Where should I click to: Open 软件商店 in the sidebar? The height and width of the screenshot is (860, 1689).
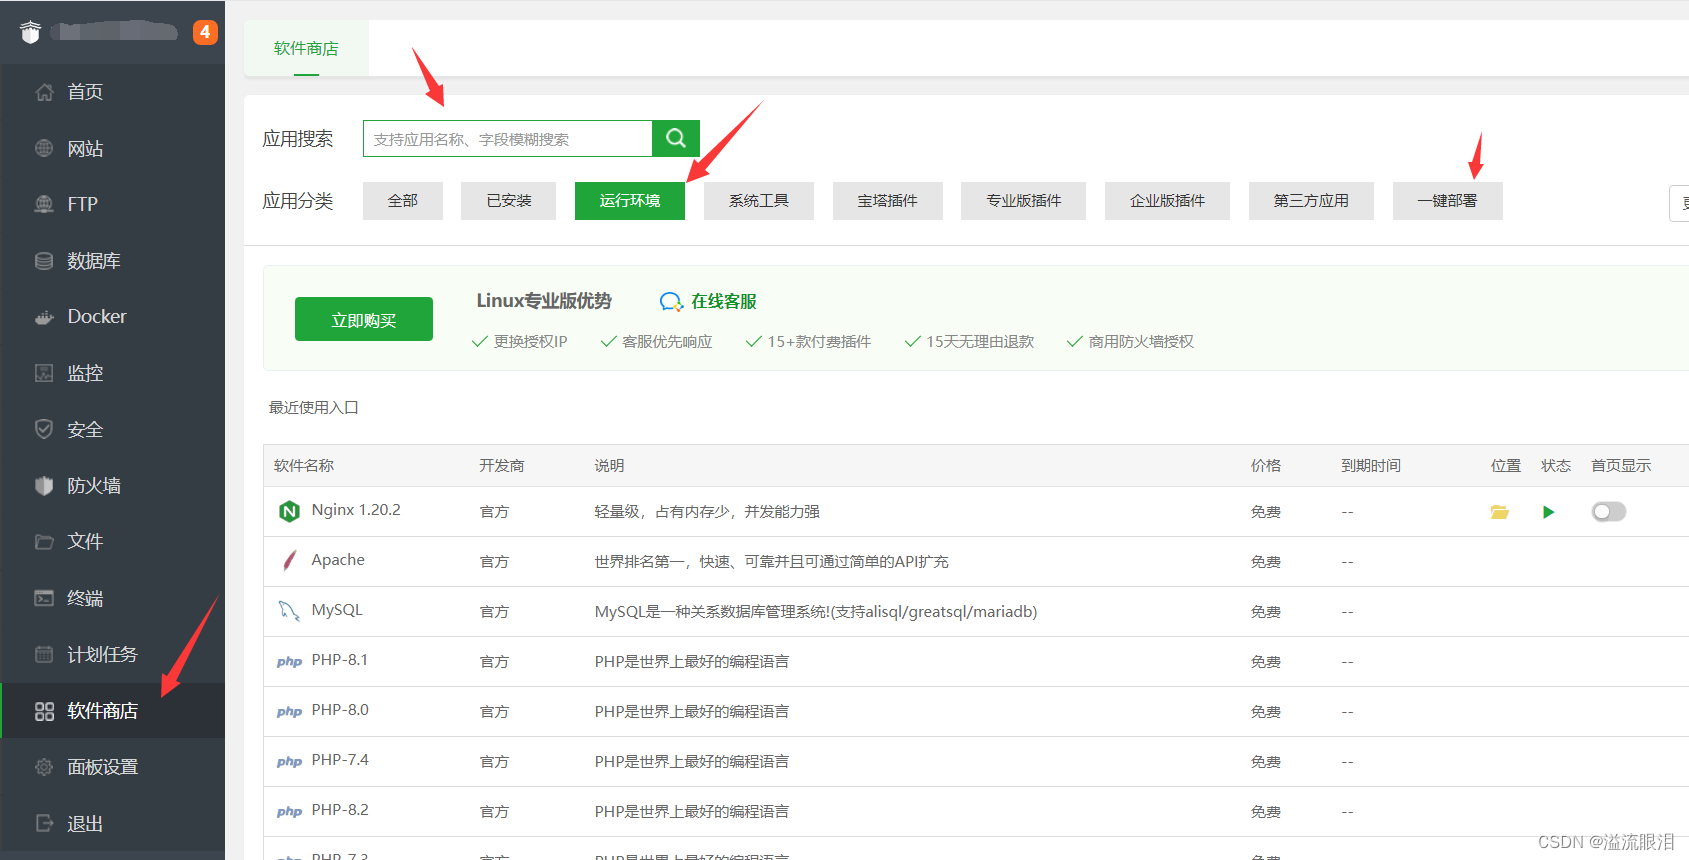click(112, 711)
